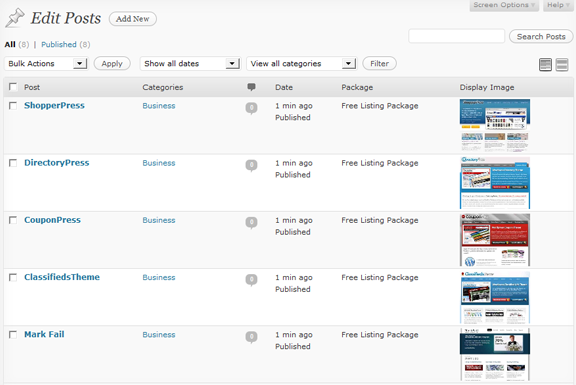This screenshot has width=576, height=385.
Task: Click the Add New button
Action: pyautogui.click(x=133, y=19)
